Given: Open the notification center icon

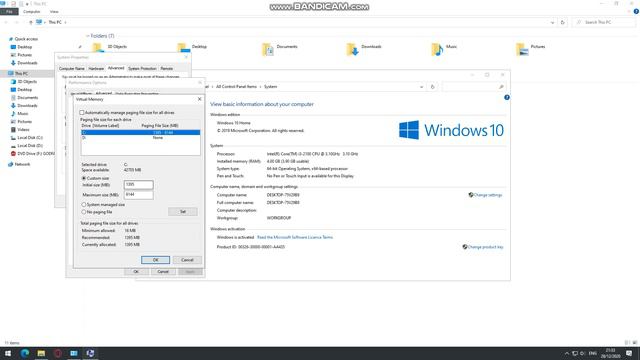Looking at the screenshot, I should point(629,353).
